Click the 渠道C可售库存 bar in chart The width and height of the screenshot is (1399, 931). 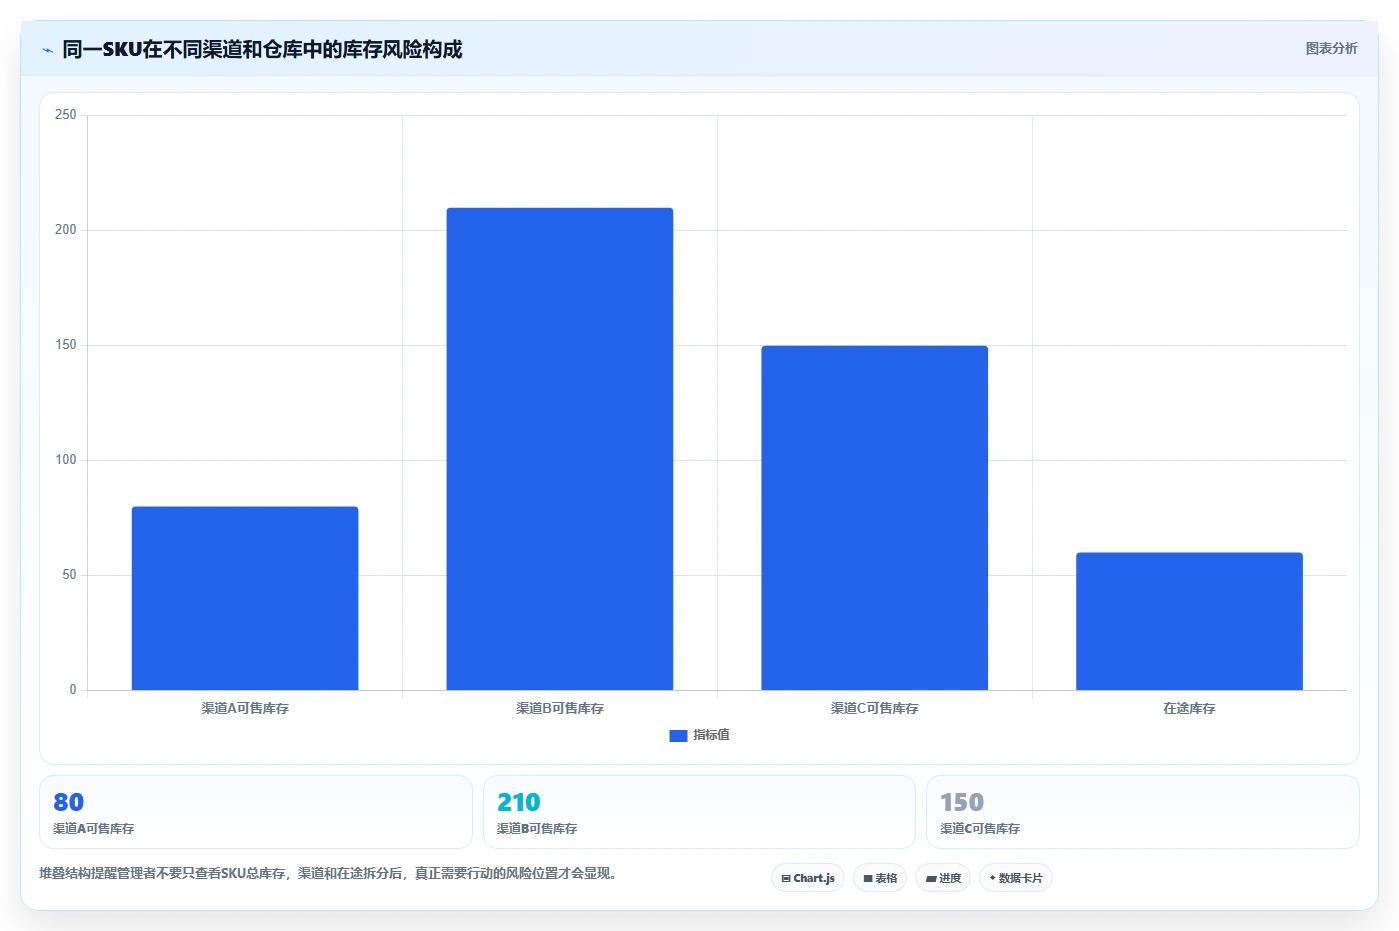coord(874,518)
